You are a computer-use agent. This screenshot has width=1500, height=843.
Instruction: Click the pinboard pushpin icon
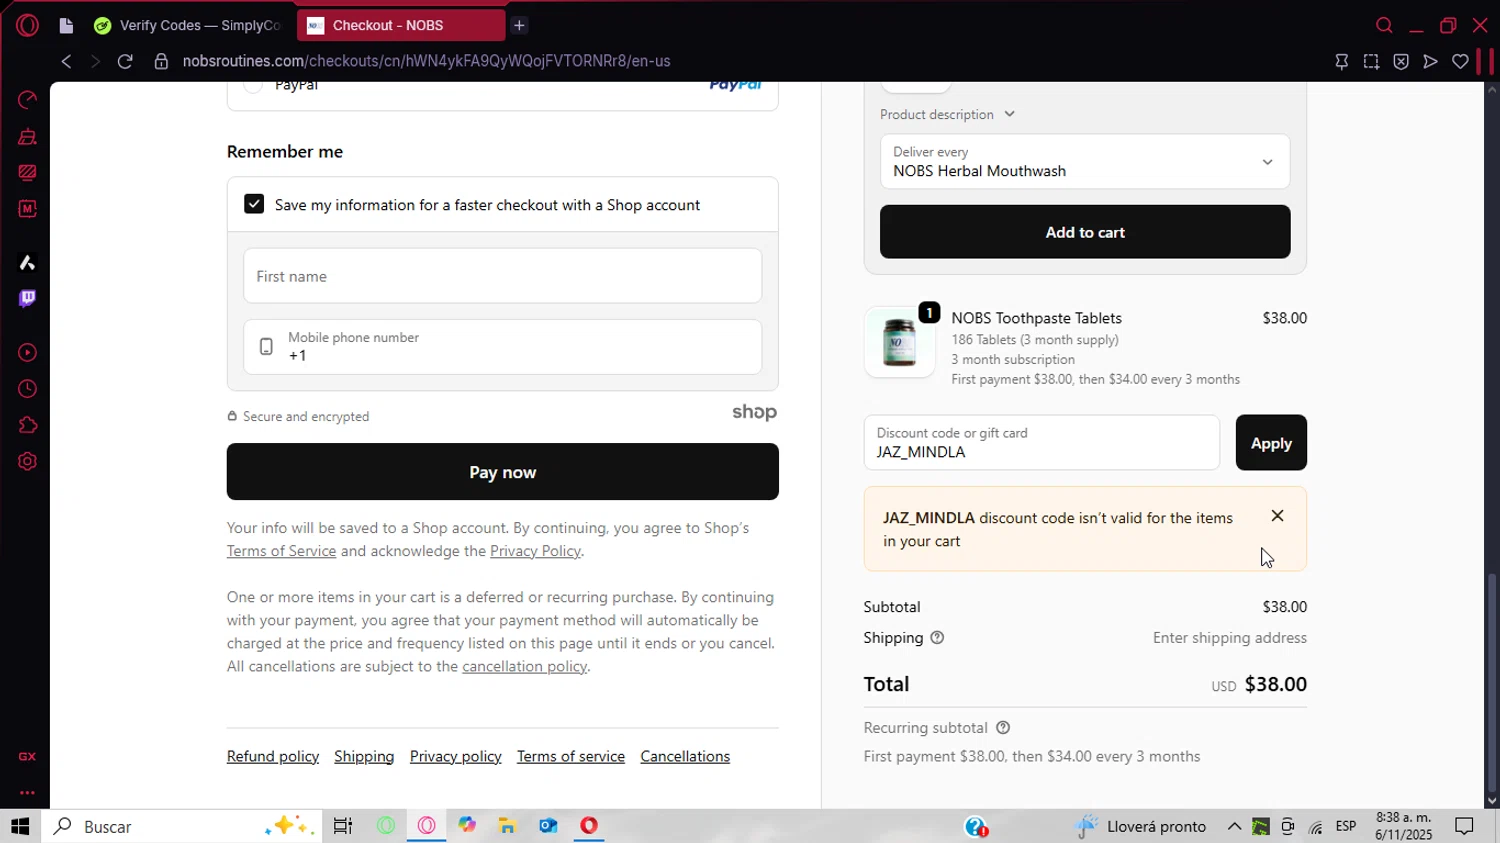point(1342,61)
